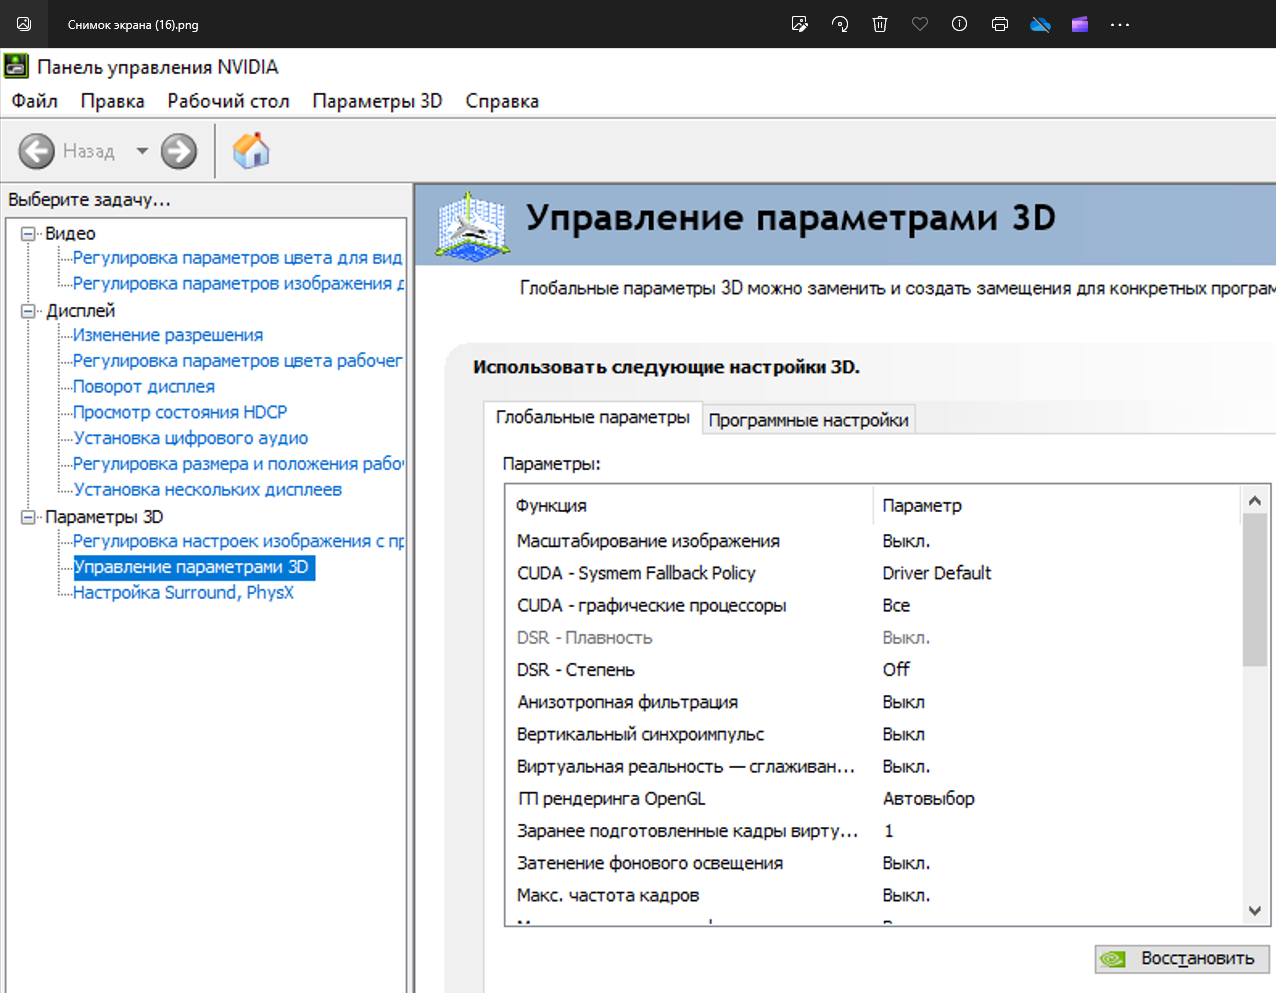Click the NVIDIA Control Panel app icon
The image size is (1276, 993).
point(16,67)
